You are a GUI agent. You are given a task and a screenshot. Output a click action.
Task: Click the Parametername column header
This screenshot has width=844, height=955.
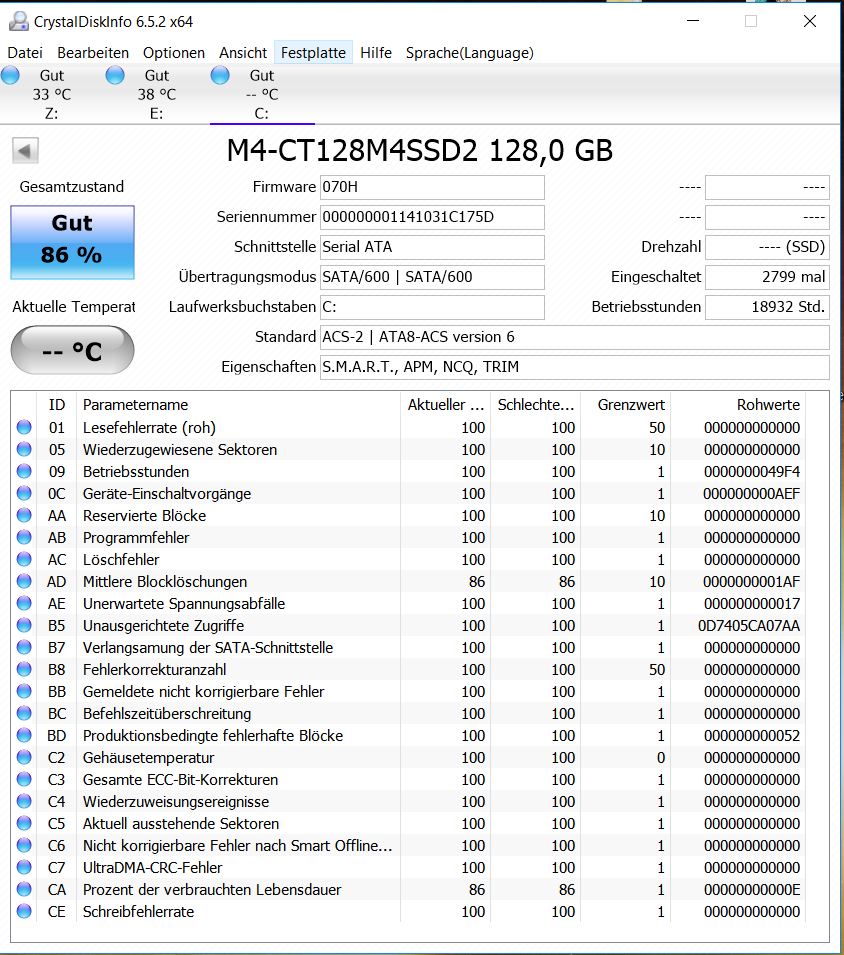(238, 405)
